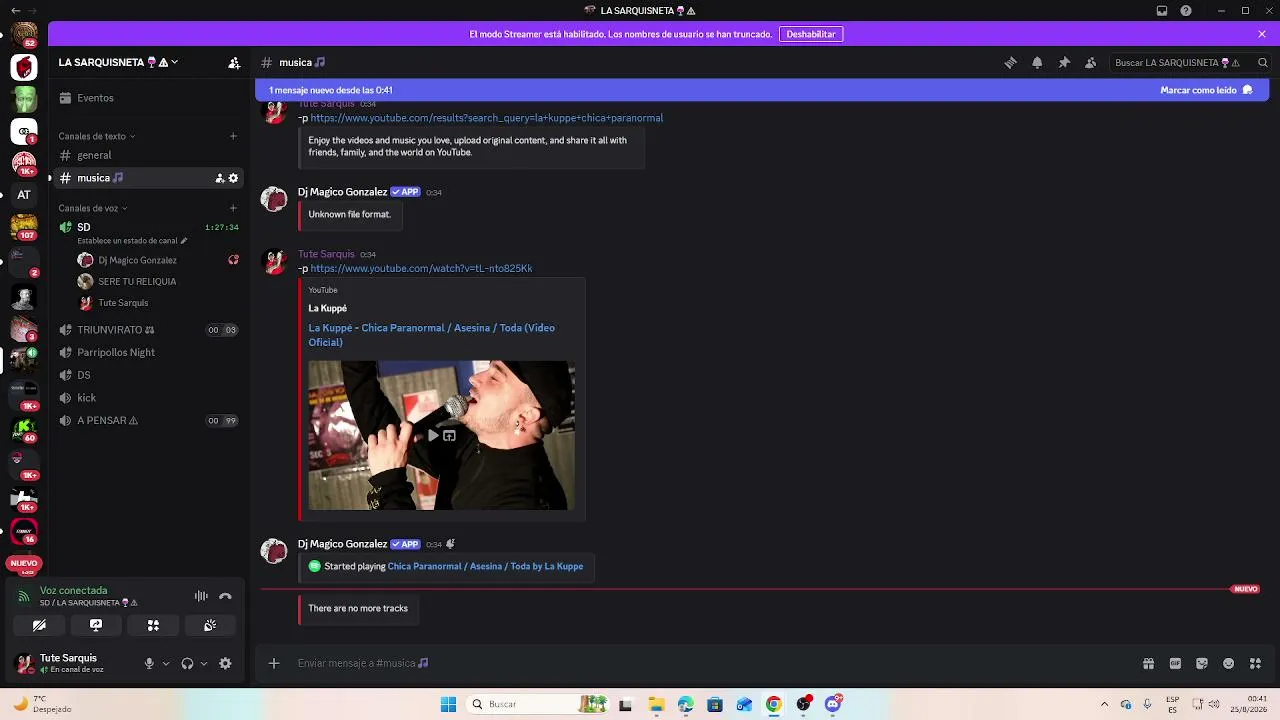The image size is (1280, 720).
Task: Share your screen from the voice panel
Action: (x=96, y=625)
